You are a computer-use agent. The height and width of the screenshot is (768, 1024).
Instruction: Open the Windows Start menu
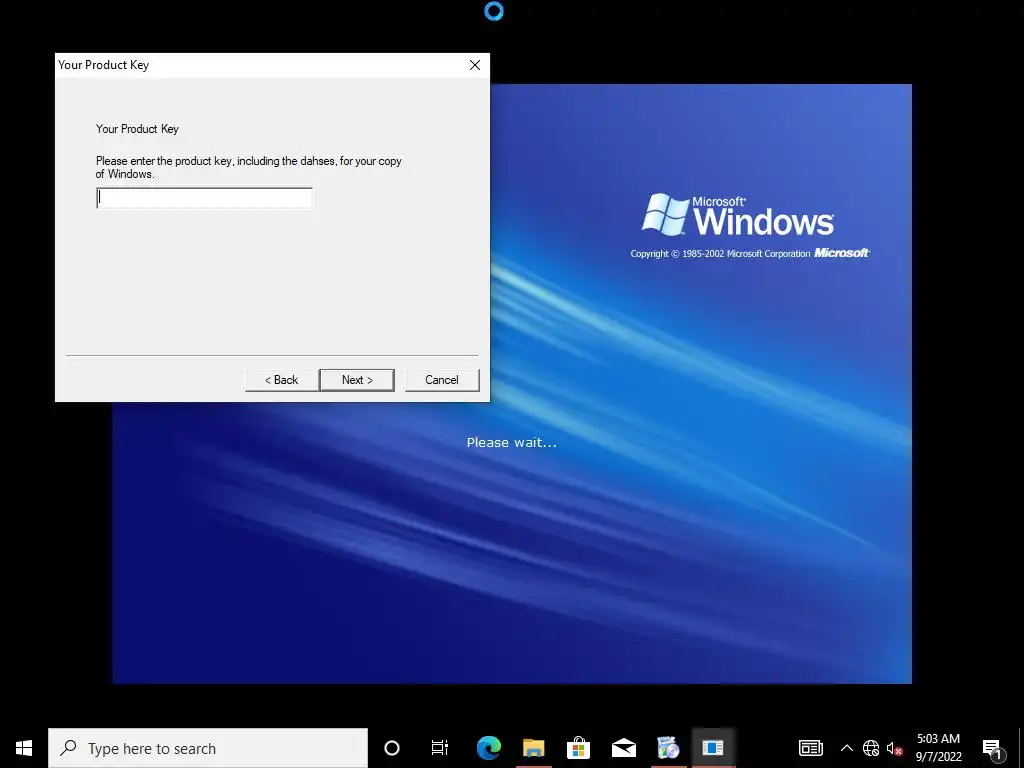pyautogui.click(x=24, y=748)
